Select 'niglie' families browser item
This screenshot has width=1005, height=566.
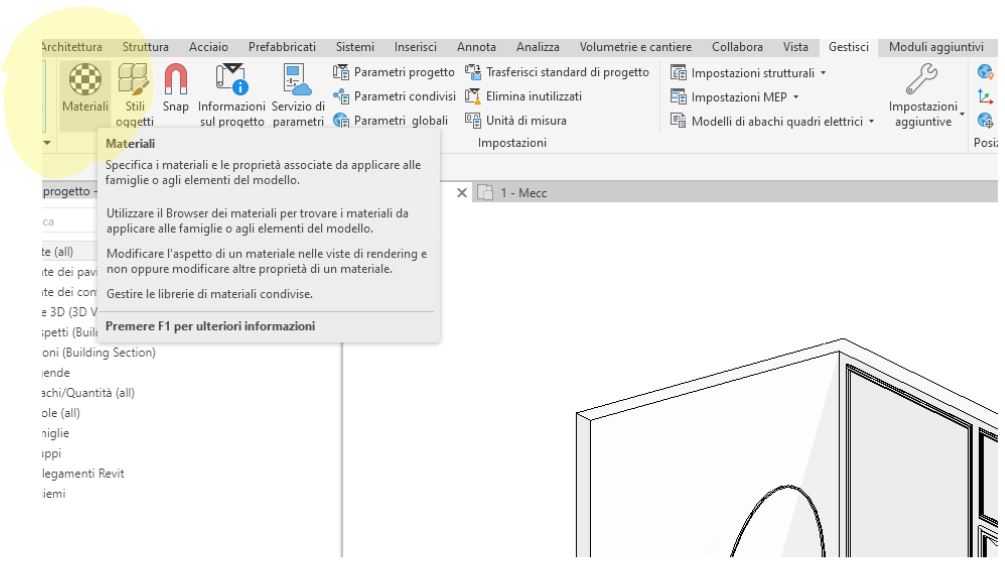(55, 433)
